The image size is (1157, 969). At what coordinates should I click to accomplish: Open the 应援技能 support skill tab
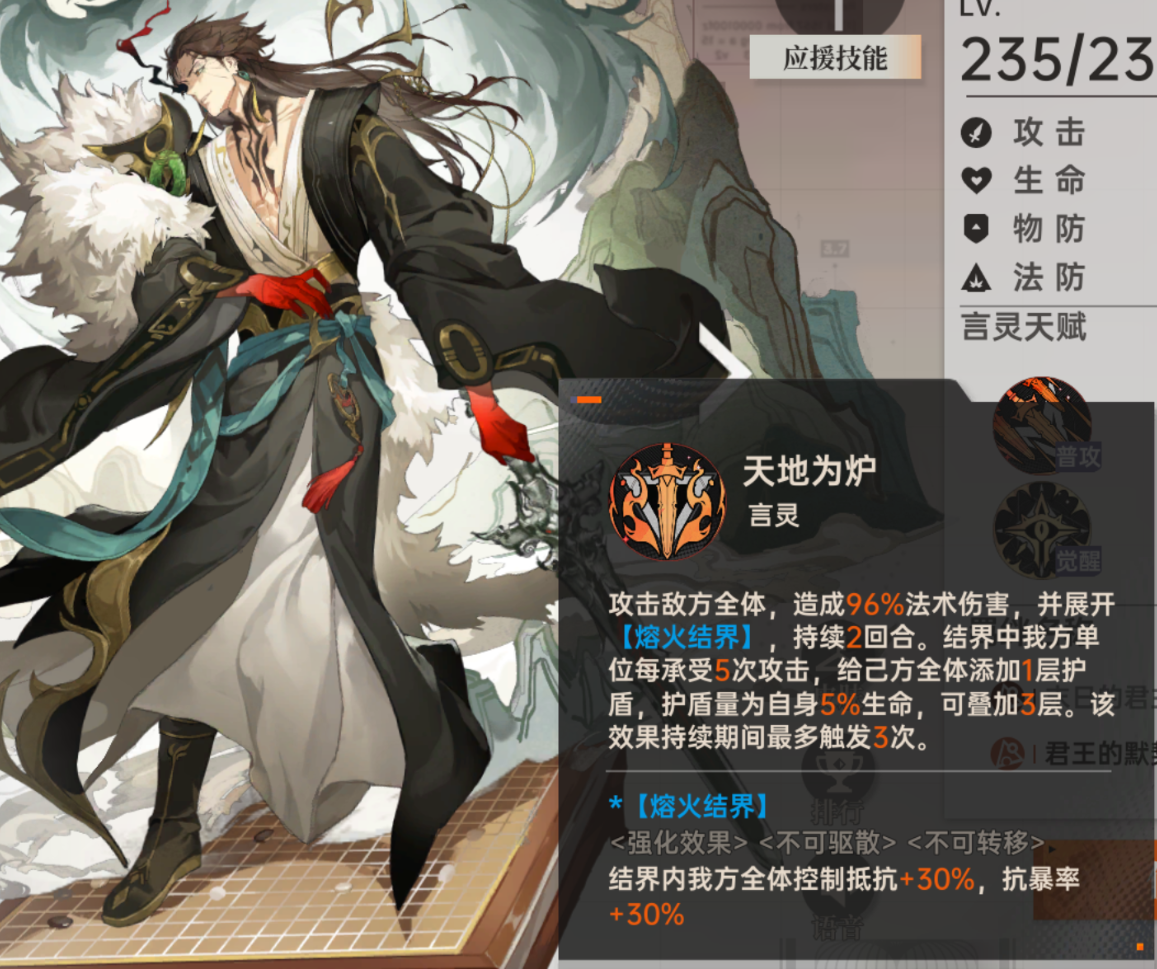(835, 58)
